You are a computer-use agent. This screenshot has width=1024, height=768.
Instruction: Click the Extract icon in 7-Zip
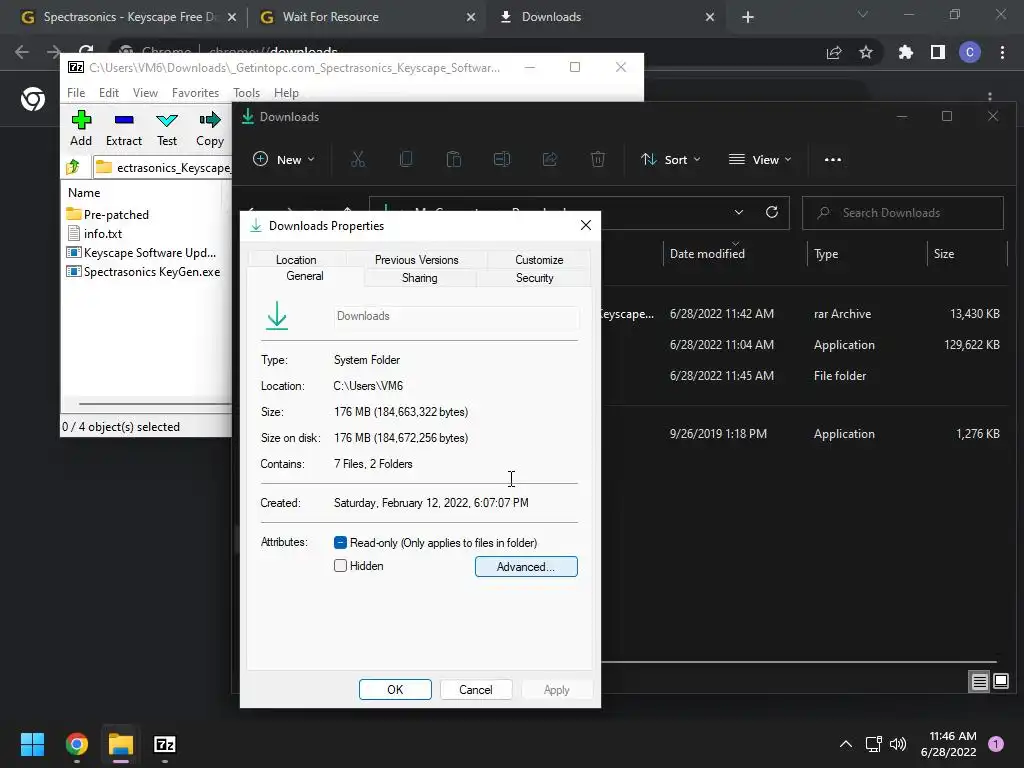(123, 129)
